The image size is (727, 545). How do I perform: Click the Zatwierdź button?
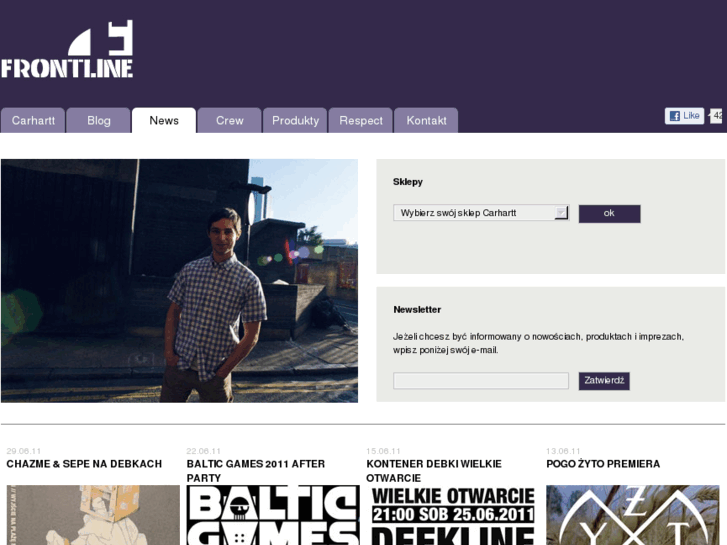[604, 381]
